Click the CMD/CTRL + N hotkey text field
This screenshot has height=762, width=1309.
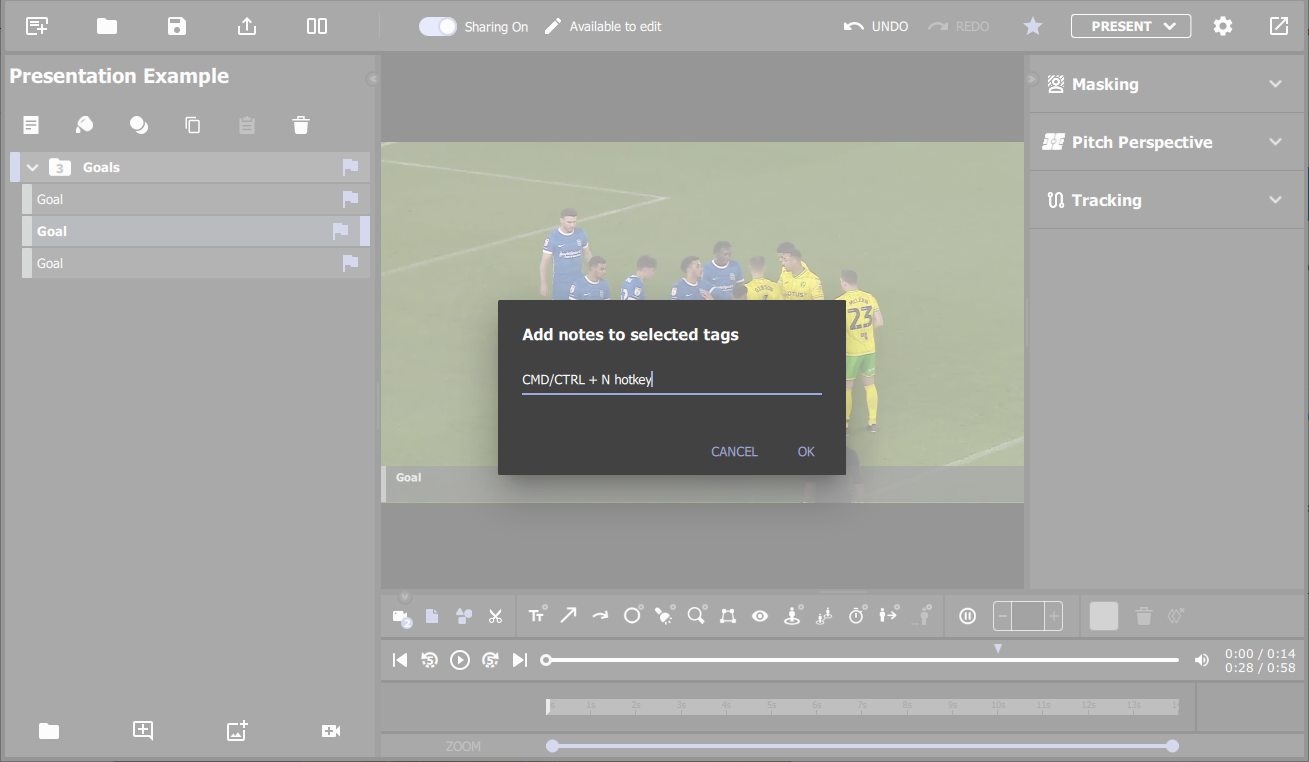click(x=671, y=379)
